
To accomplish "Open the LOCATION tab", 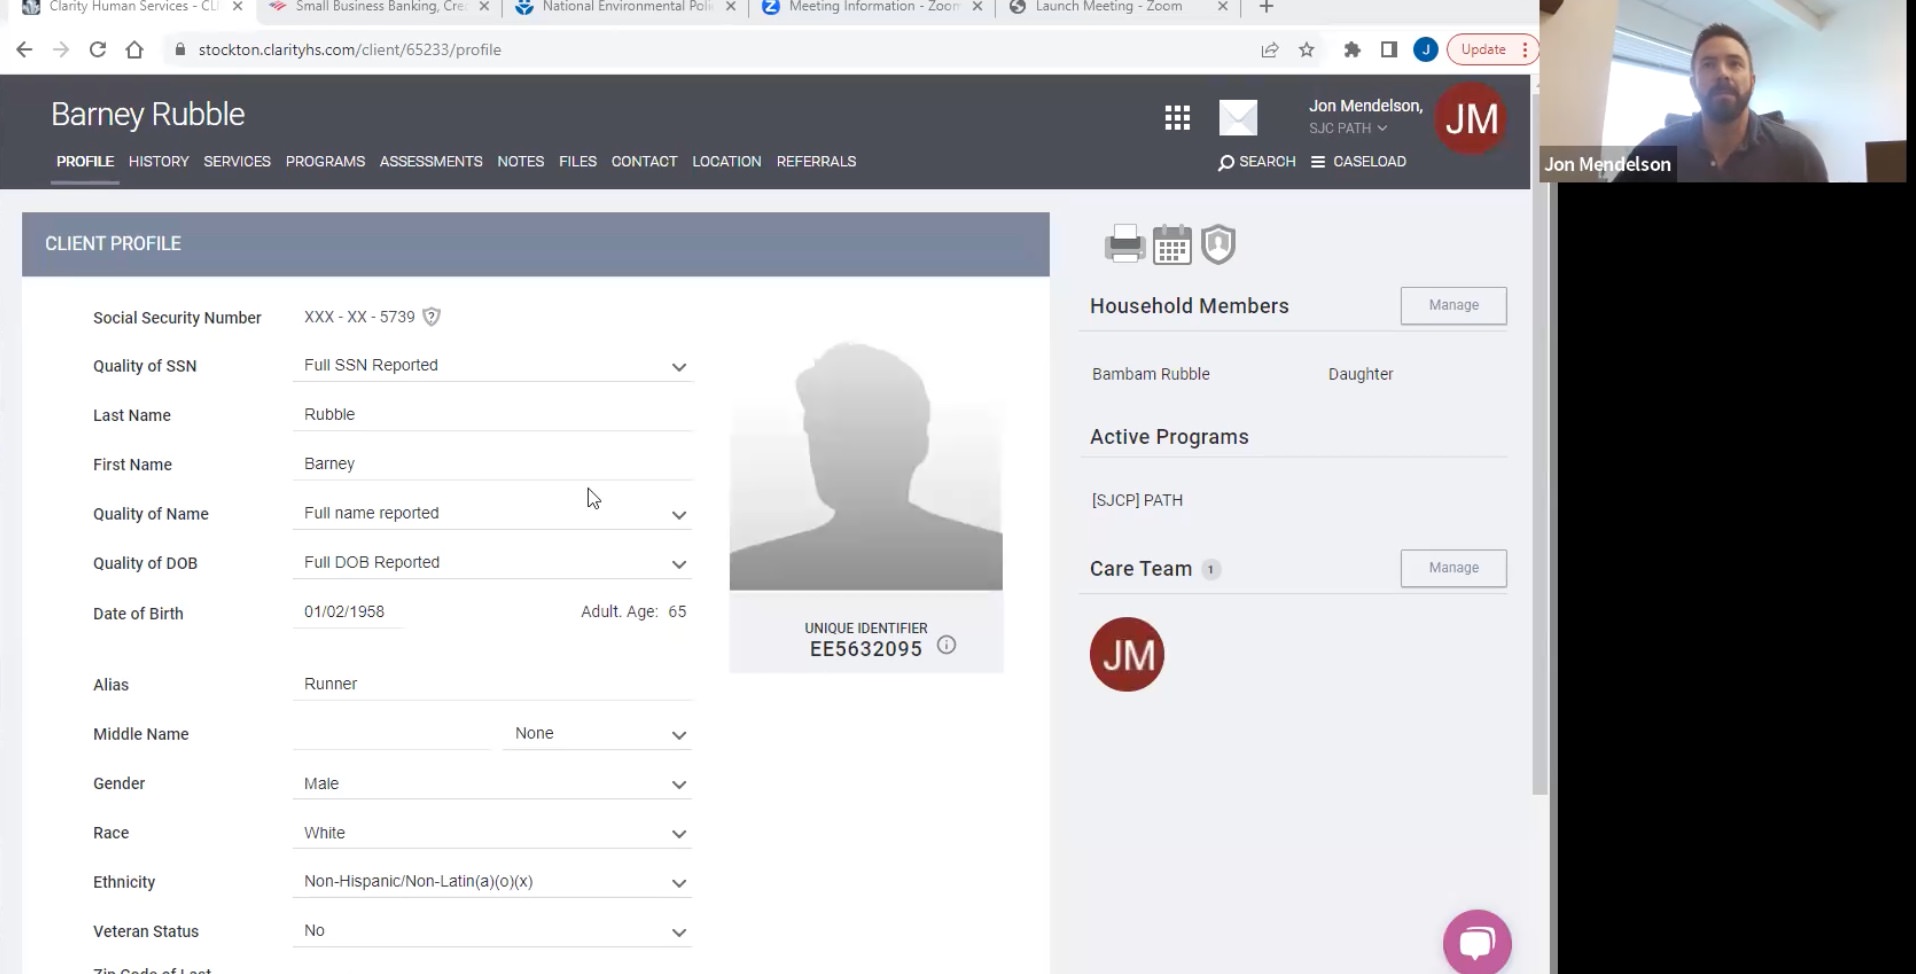I will click(727, 161).
